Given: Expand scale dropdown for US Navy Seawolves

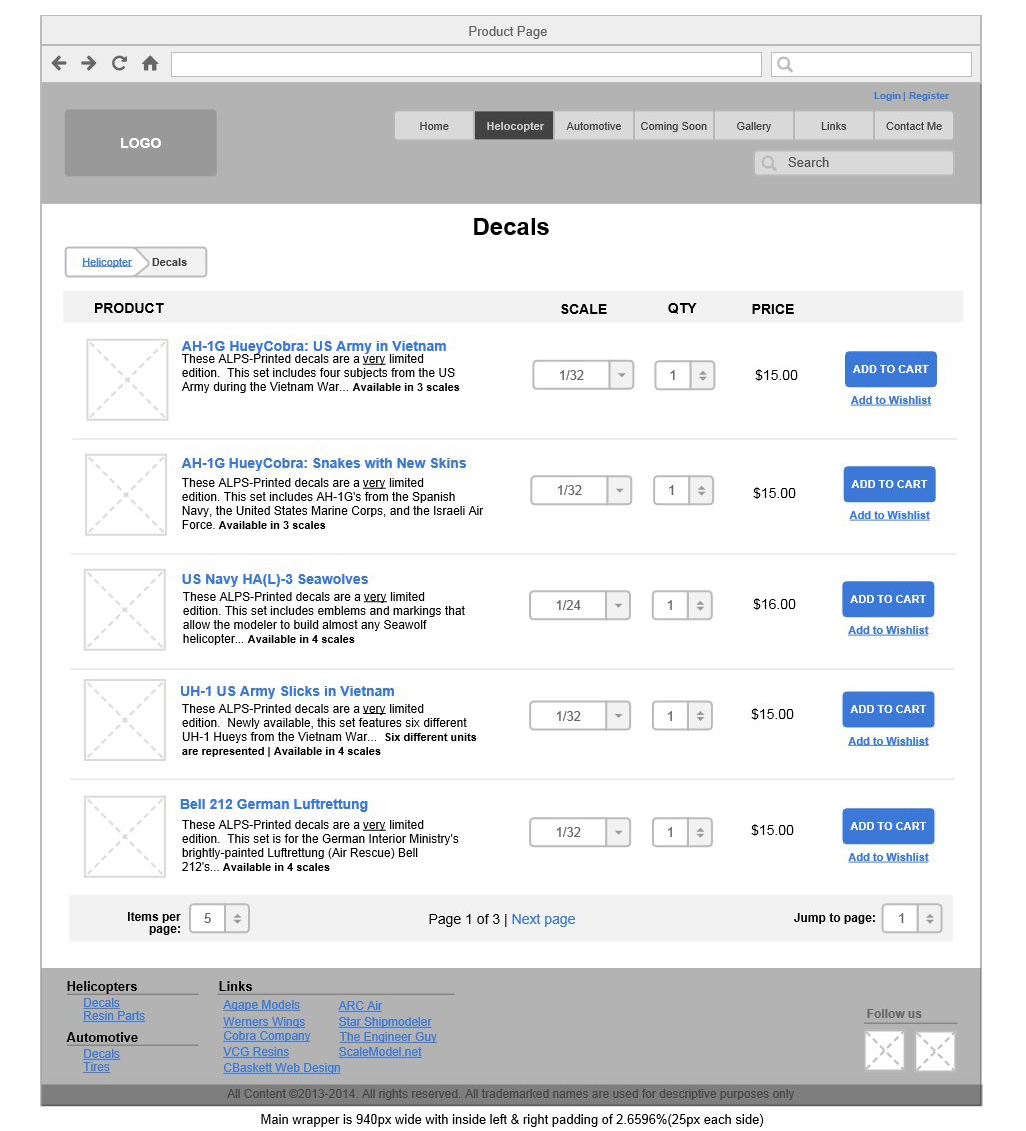Looking at the screenshot, I should pos(620,605).
